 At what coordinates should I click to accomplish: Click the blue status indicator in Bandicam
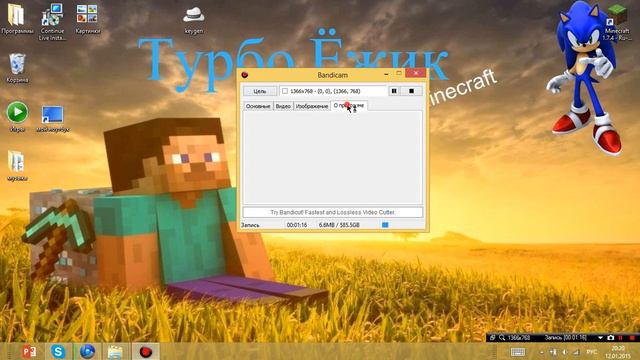coord(385,225)
